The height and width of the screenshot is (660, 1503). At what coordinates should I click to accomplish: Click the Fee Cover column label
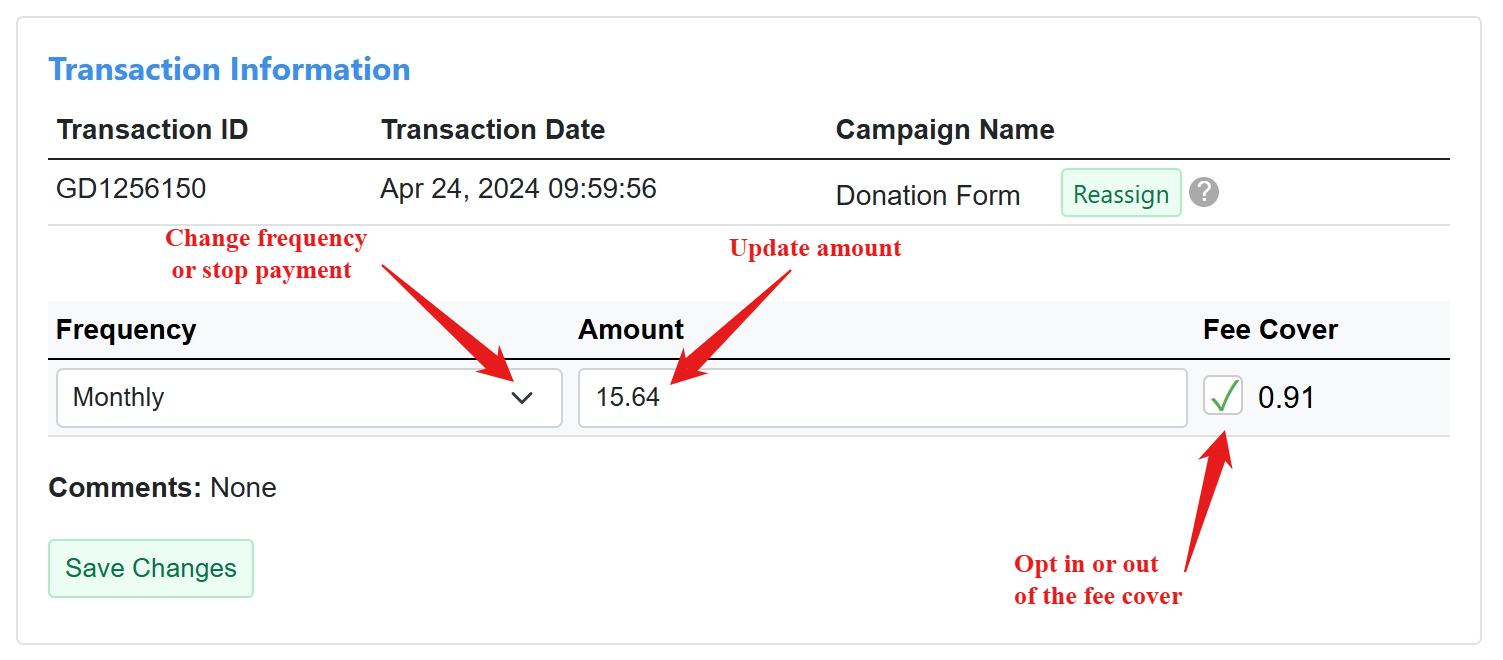pos(1270,330)
